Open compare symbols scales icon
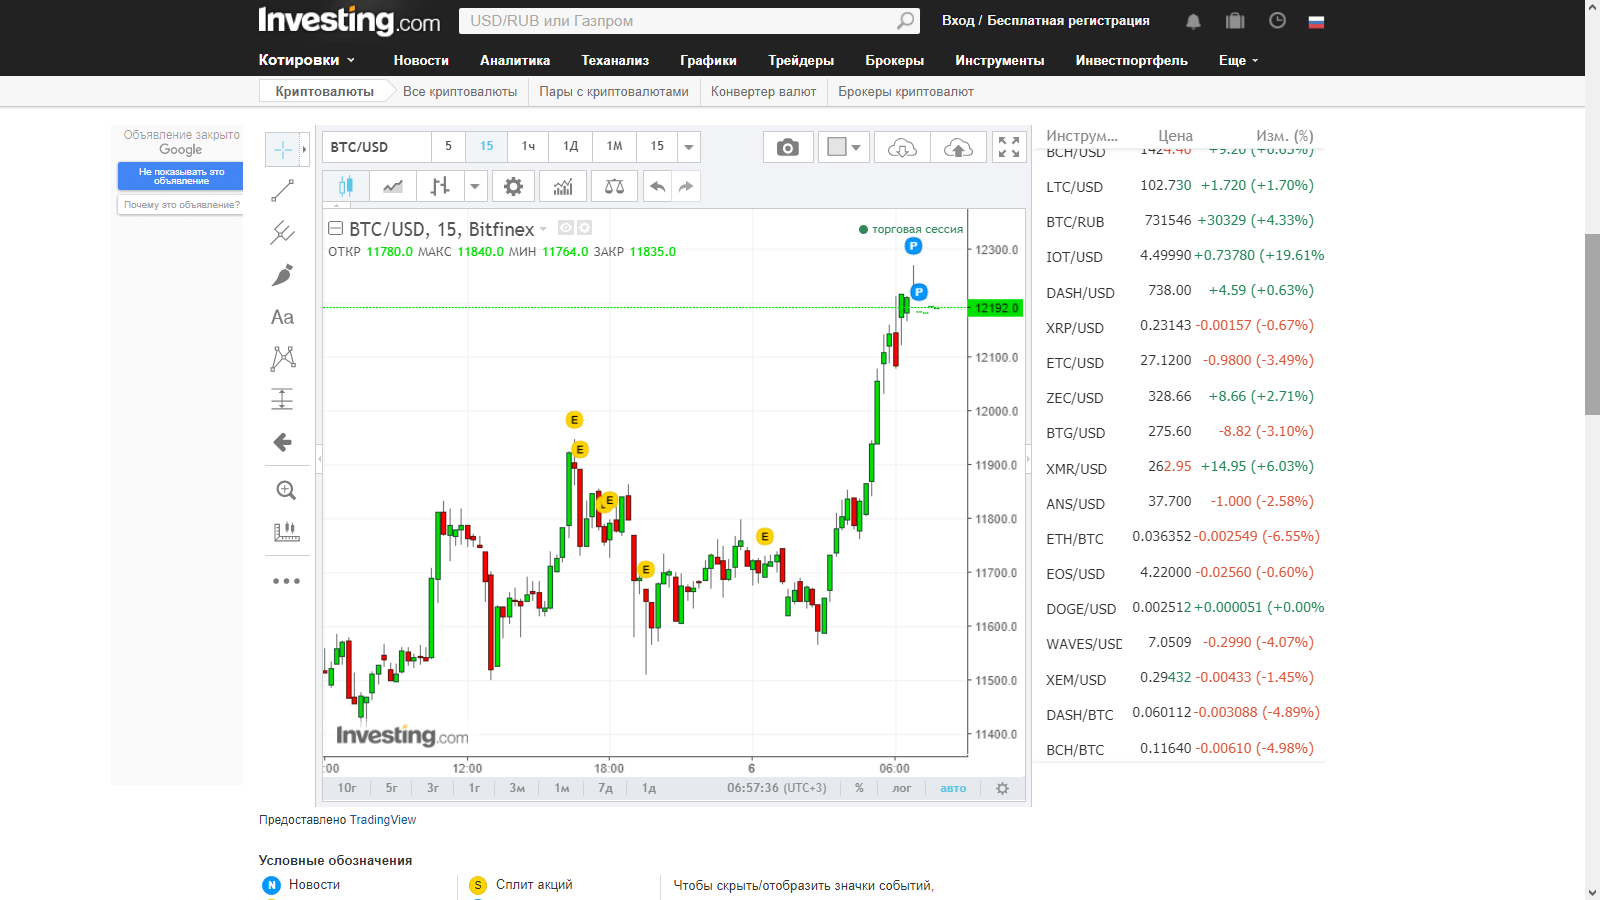This screenshot has height=900, width=1600. click(x=614, y=186)
